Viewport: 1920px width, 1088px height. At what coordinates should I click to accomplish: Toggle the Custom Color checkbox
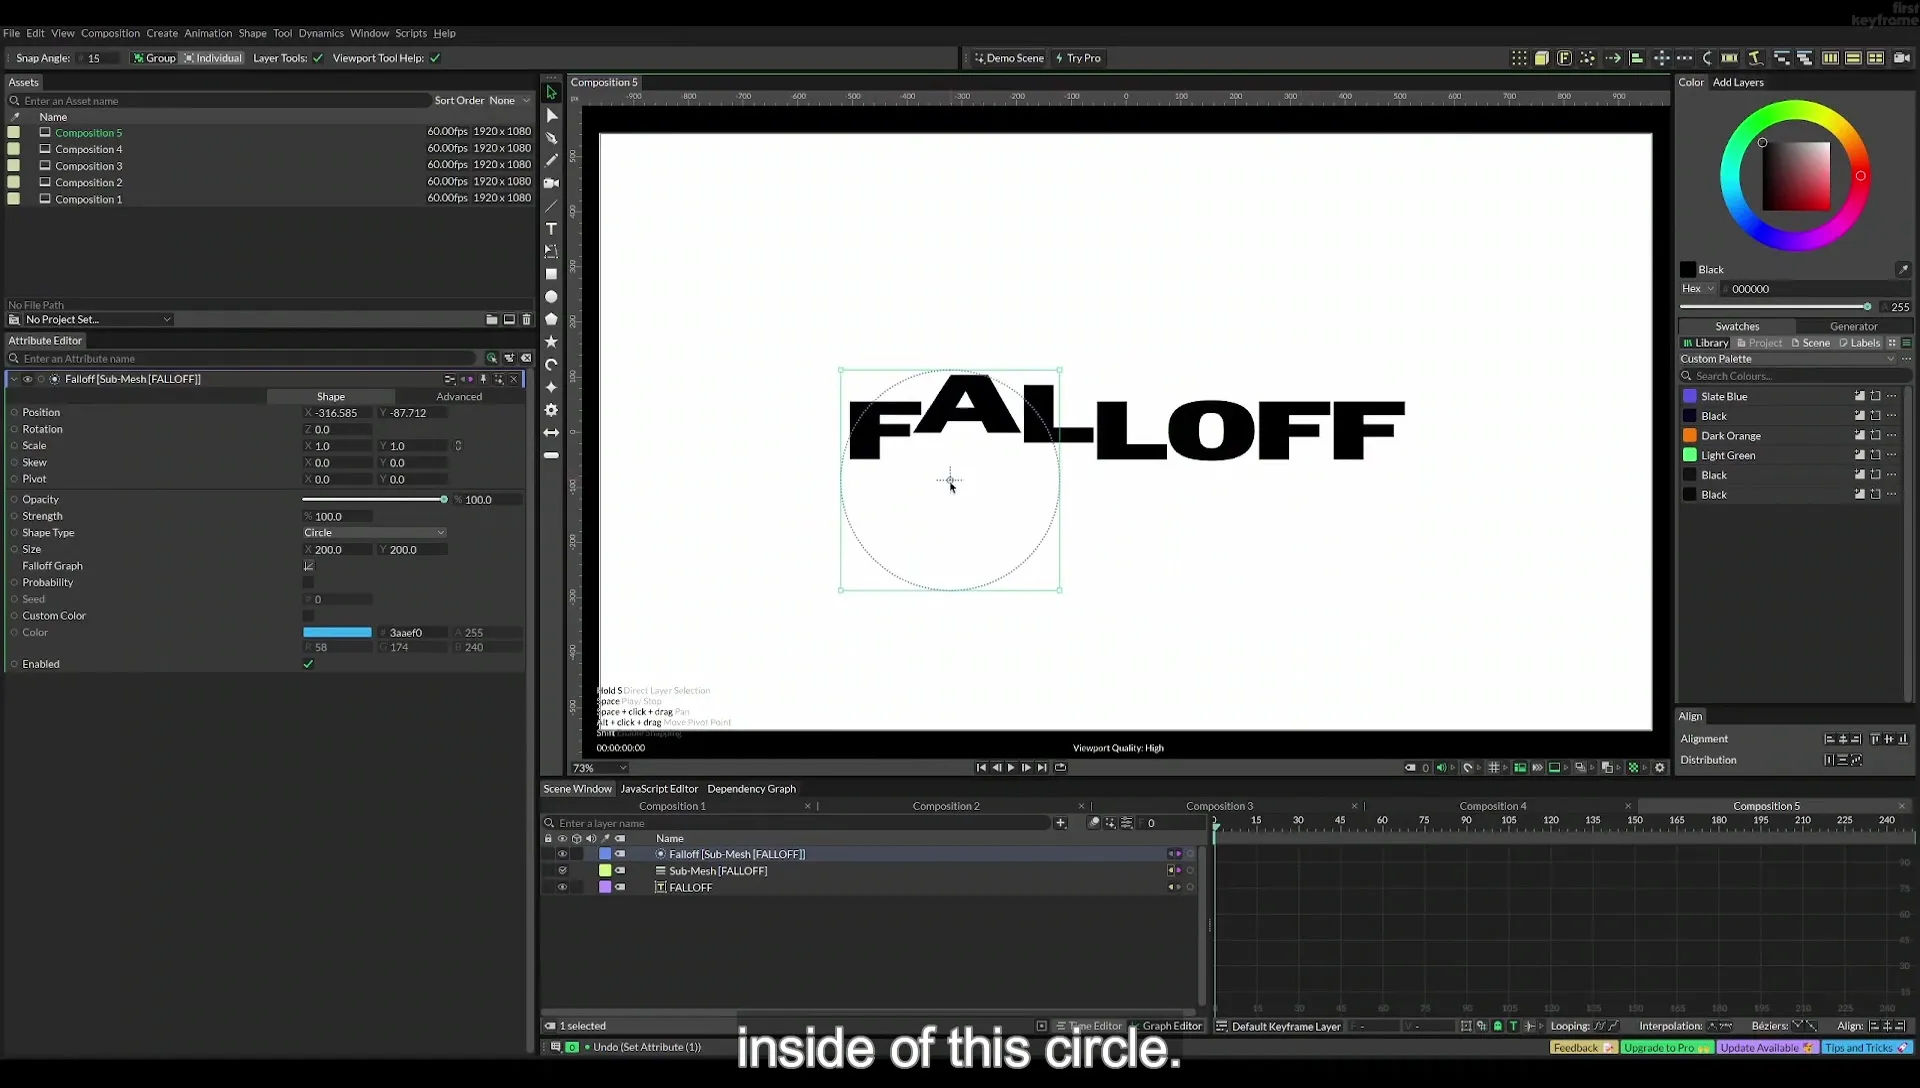(x=308, y=616)
